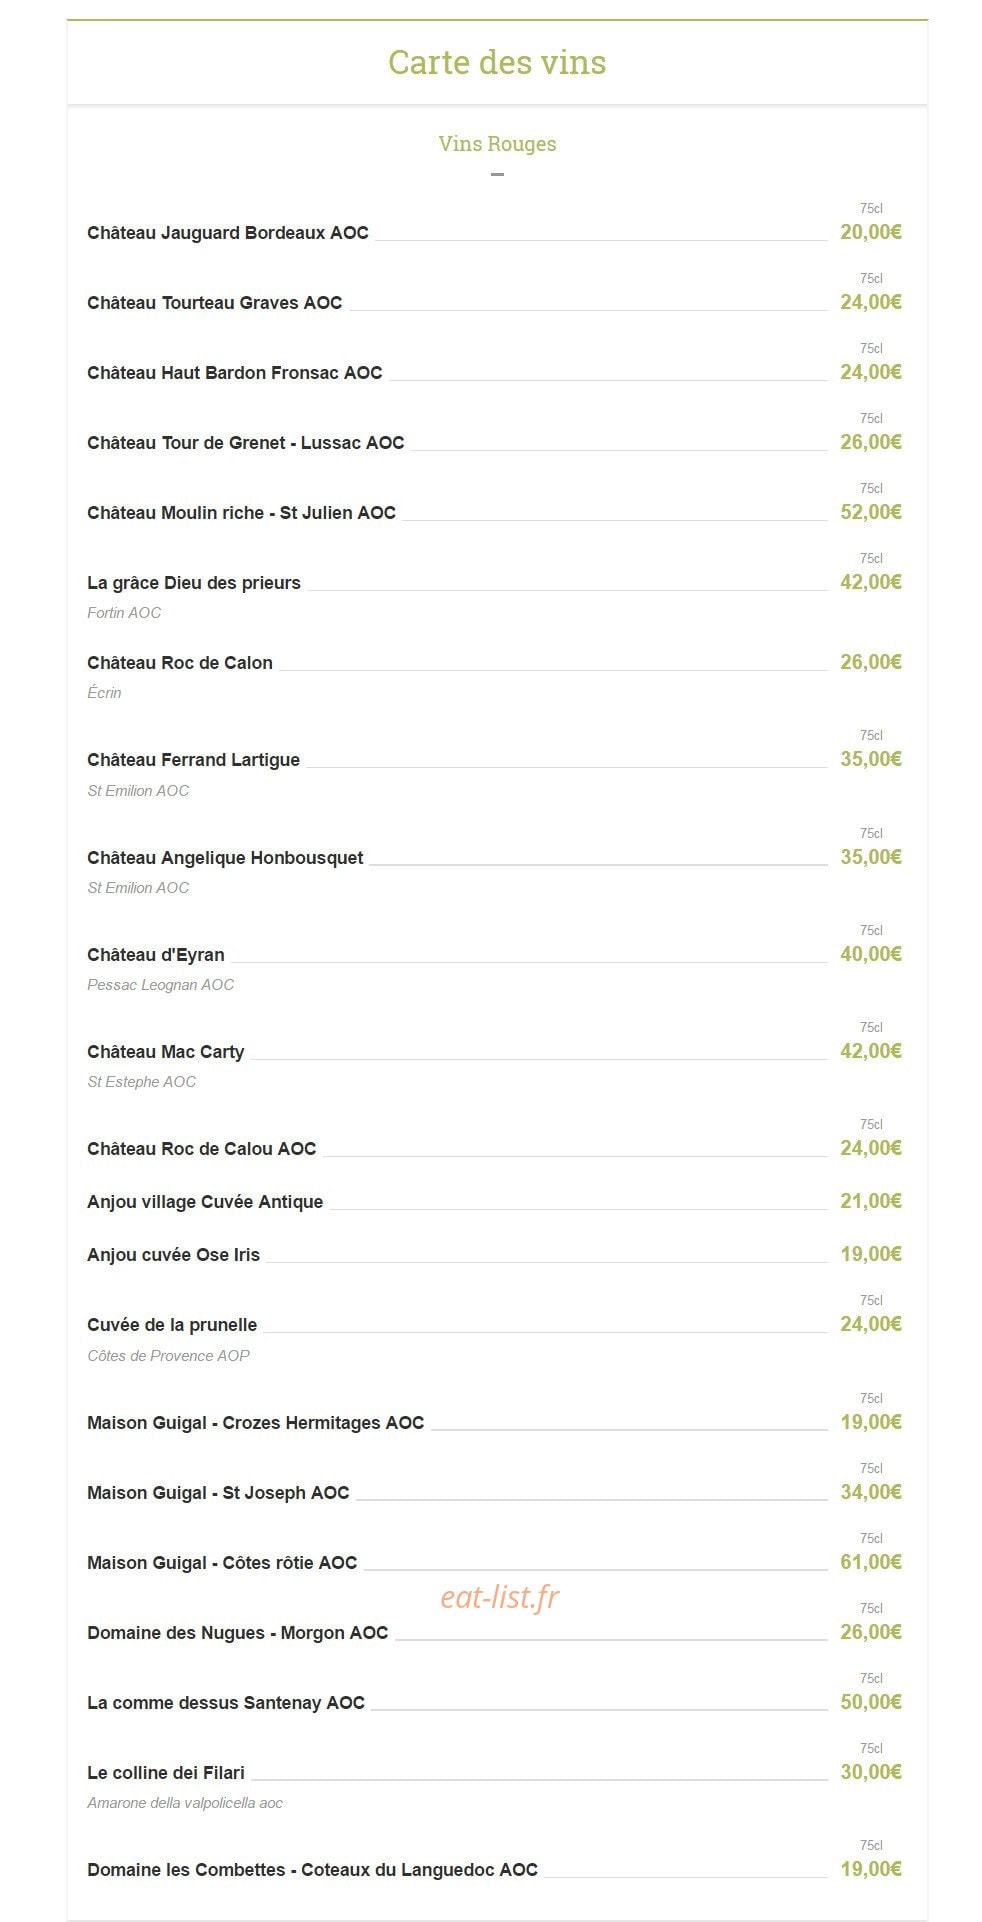Click Maison Guigal Côtes rôtie price 61,00€
Screen dimensions: 982x1922
[871, 1562]
